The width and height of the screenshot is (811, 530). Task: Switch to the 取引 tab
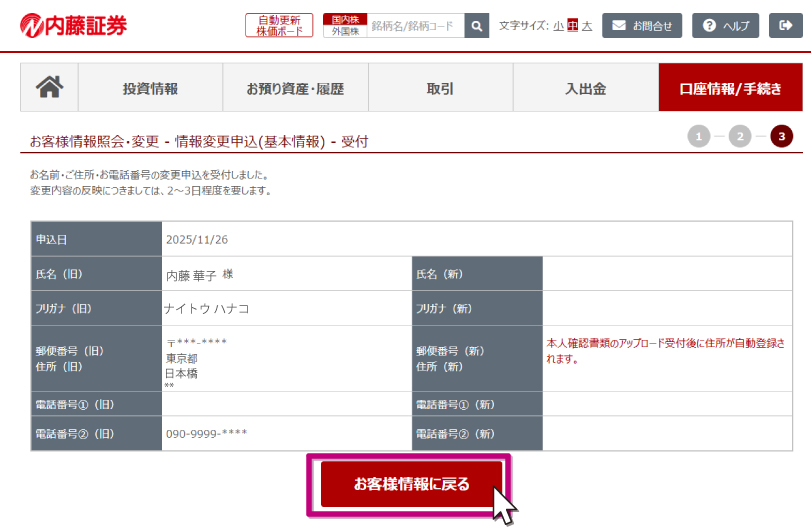[440, 88]
